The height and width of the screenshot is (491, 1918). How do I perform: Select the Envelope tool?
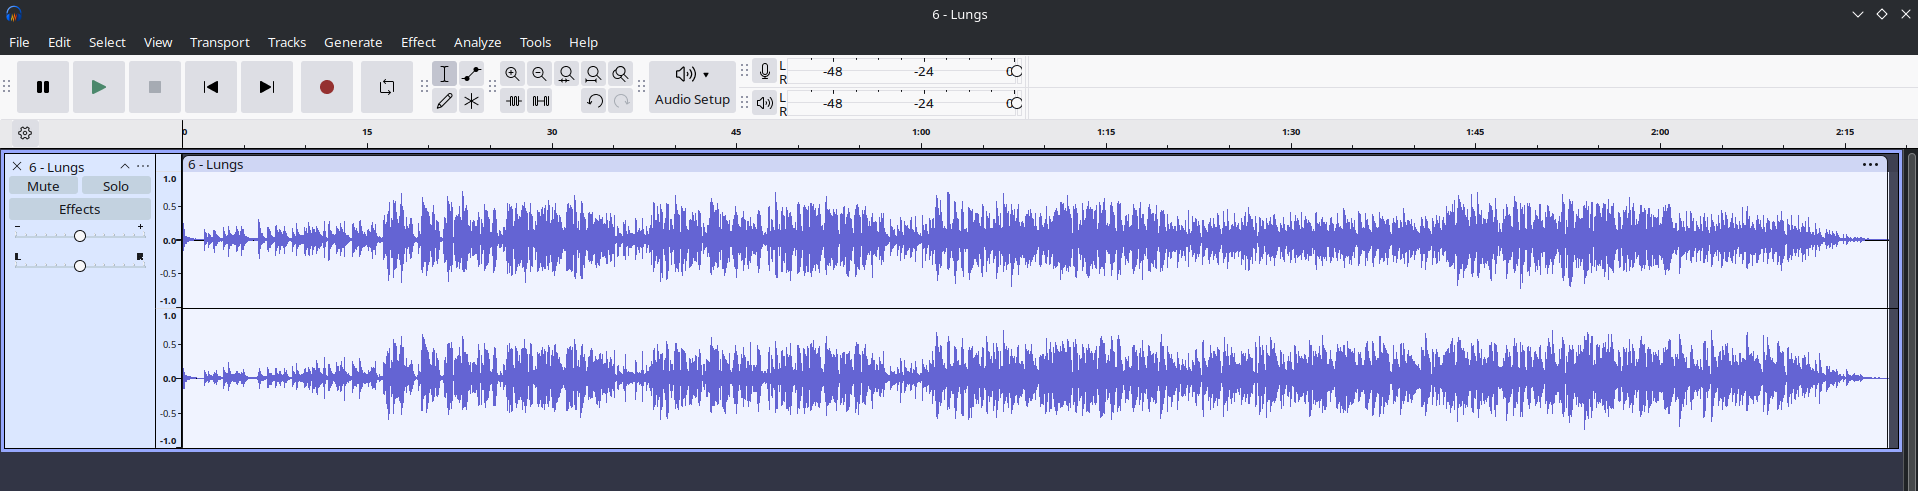[472, 74]
